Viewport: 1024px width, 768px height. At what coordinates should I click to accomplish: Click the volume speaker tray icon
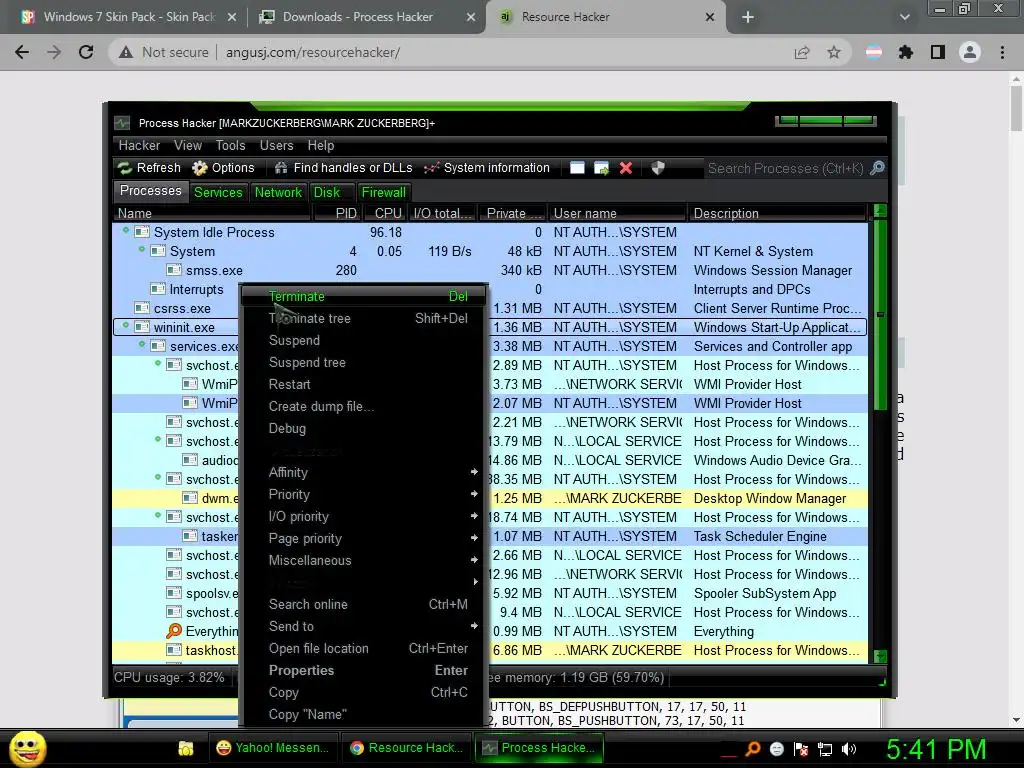point(850,749)
